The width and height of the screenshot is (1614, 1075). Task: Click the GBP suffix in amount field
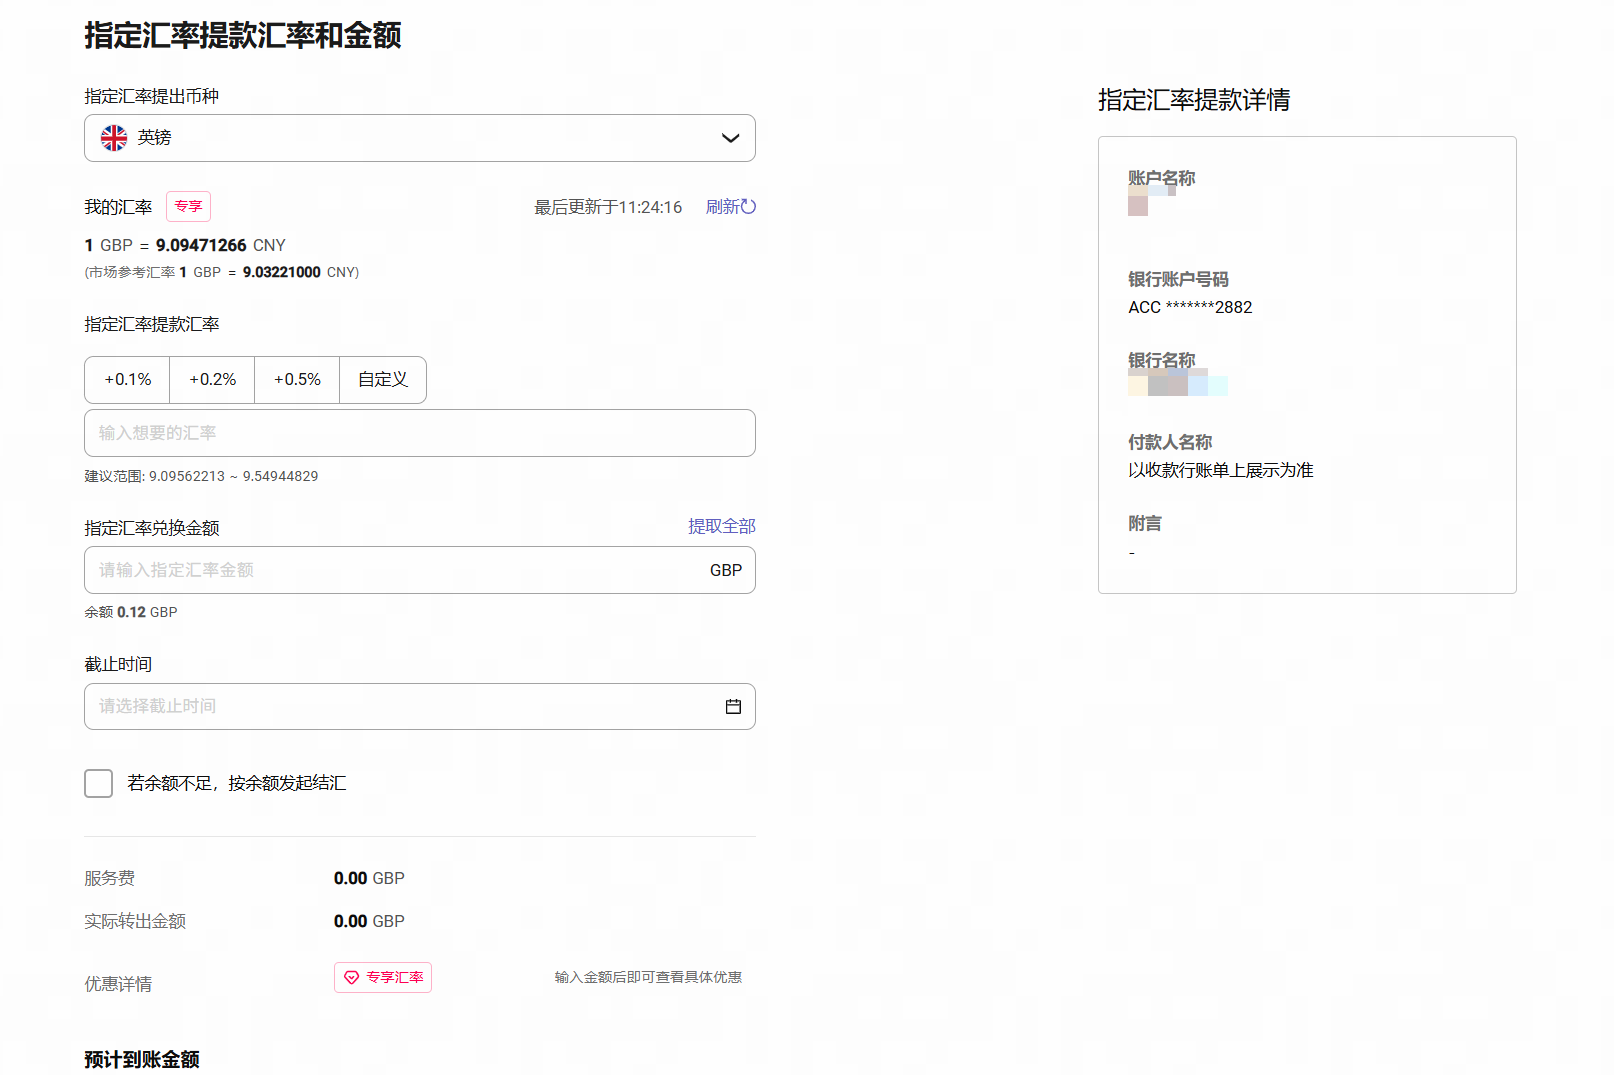pyautogui.click(x=726, y=570)
